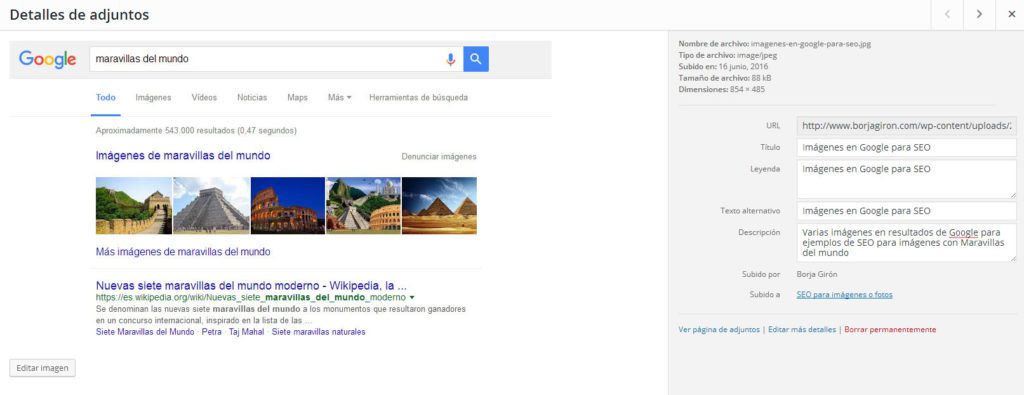Click the URL field of the attachment
The height and width of the screenshot is (395, 1024).
click(906, 125)
